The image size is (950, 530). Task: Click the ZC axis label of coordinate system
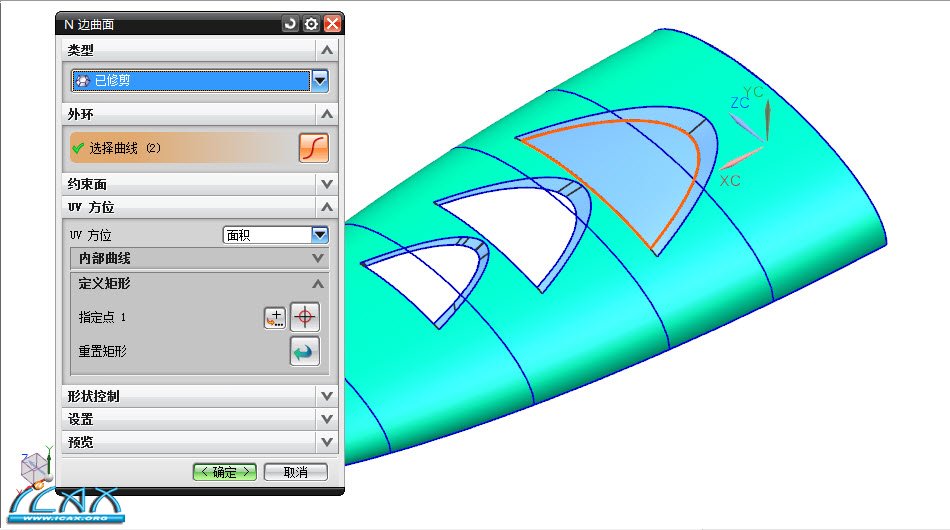(739, 103)
